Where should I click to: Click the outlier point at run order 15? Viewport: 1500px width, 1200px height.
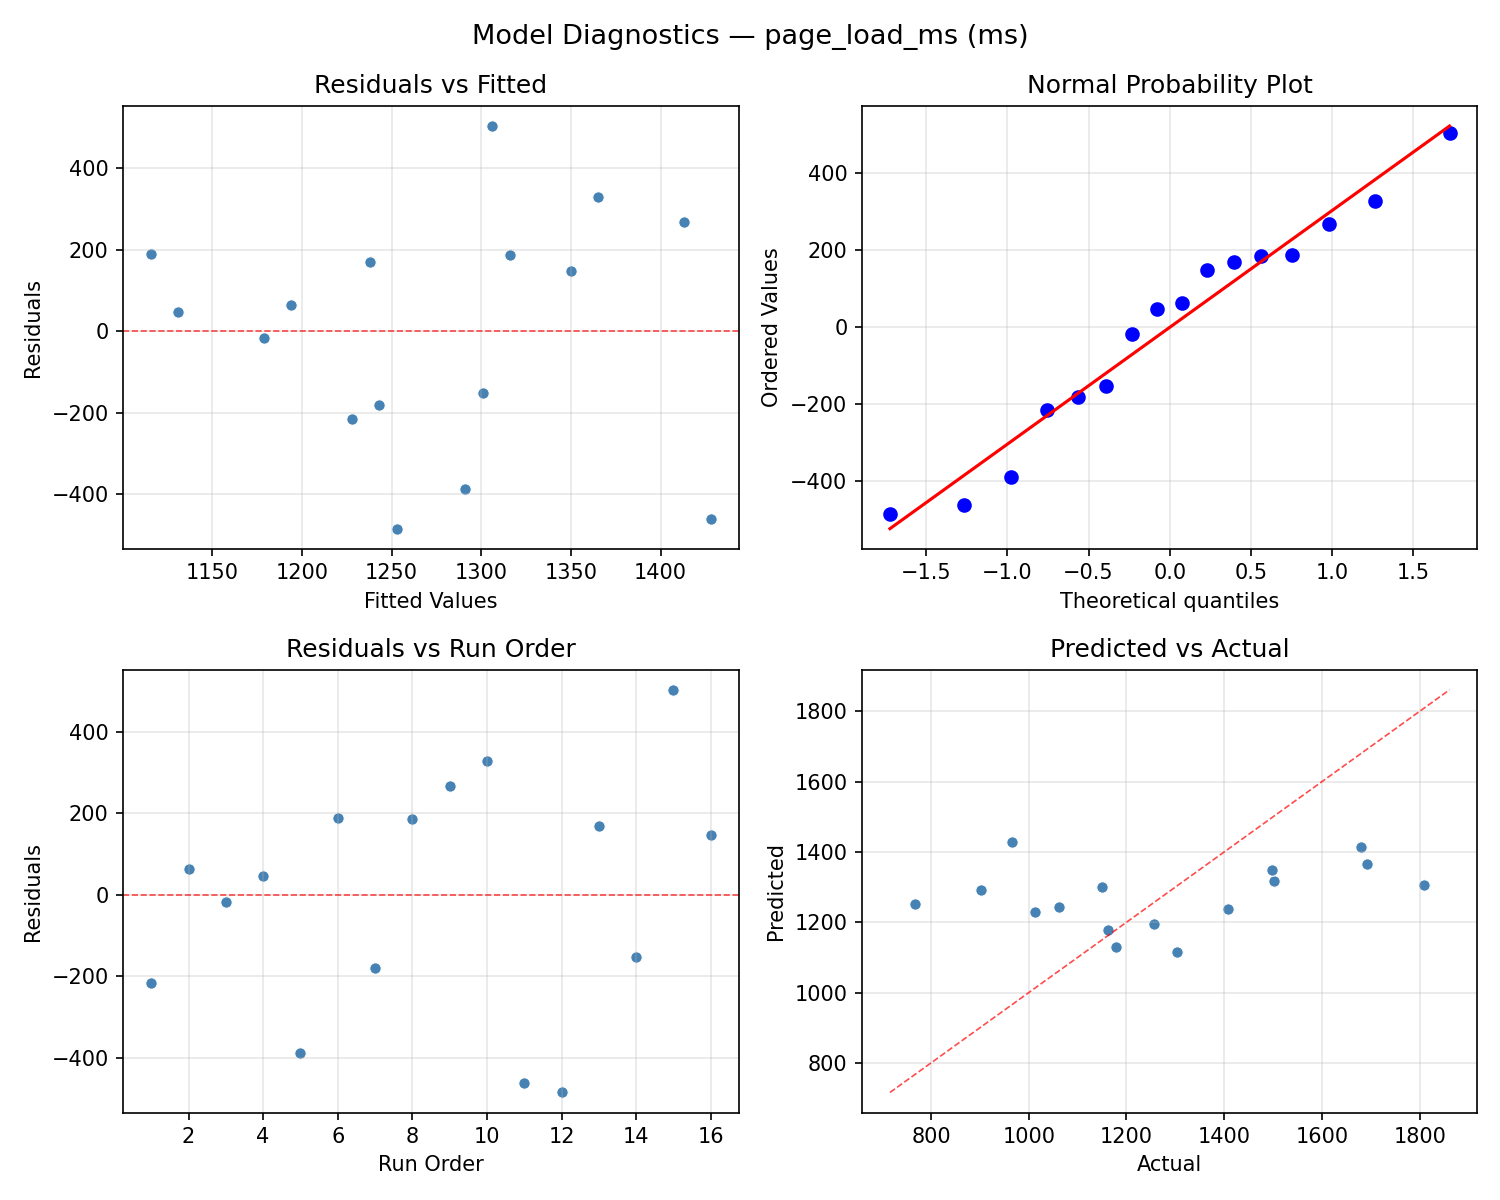pyautogui.click(x=672, y=691)
